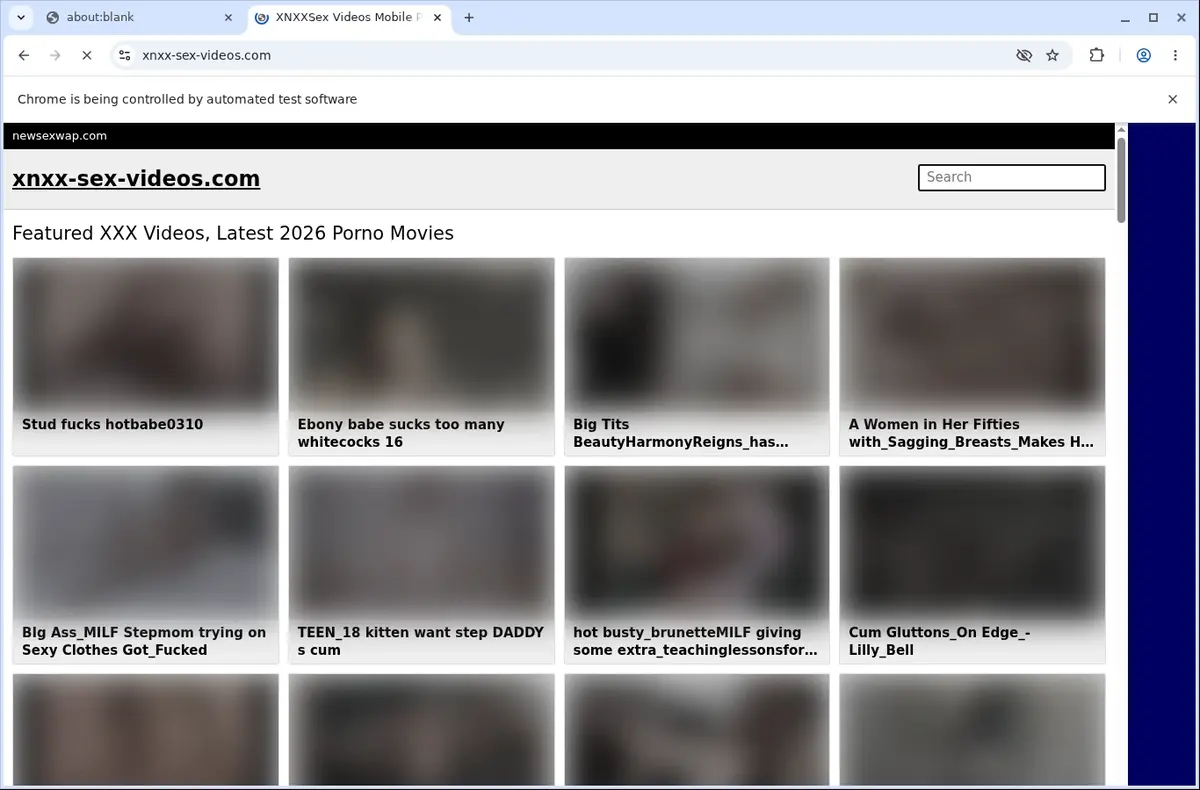Minimize the Chrome window
The height and width of the screenshot is (790, 1200).
pyautogui.click(x=1125, y=17)
